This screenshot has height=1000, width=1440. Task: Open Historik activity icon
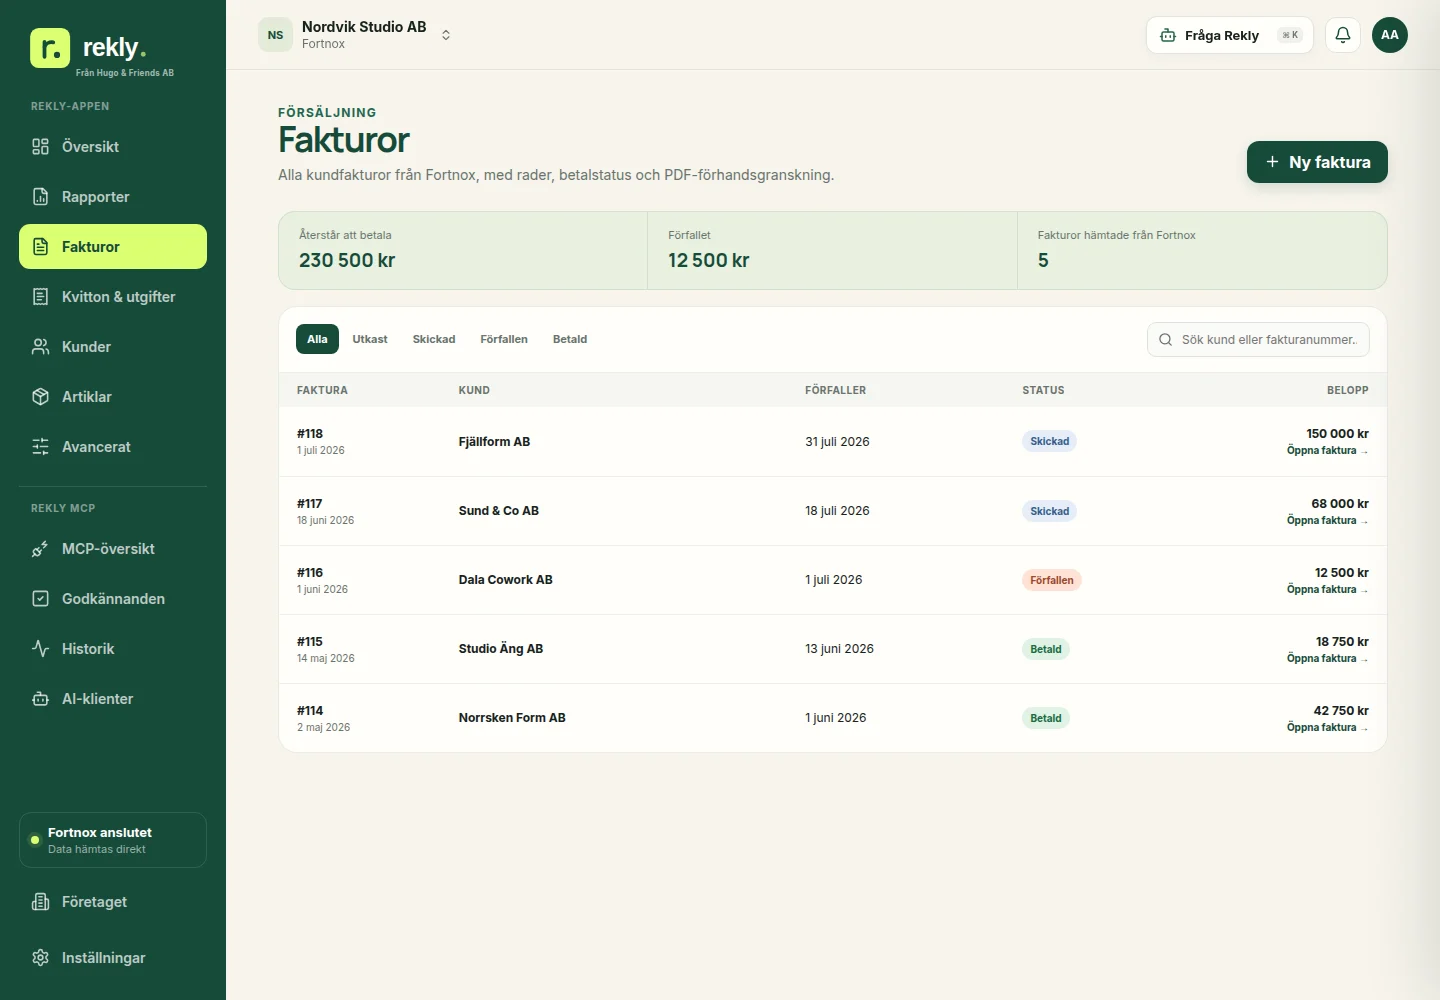(x=40, y=649)
